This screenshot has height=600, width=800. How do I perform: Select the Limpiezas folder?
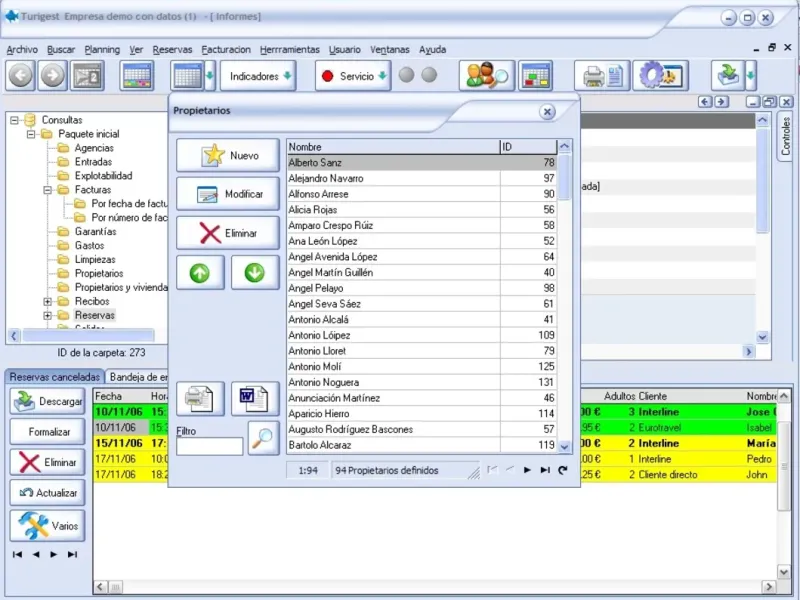coord(95,259)
